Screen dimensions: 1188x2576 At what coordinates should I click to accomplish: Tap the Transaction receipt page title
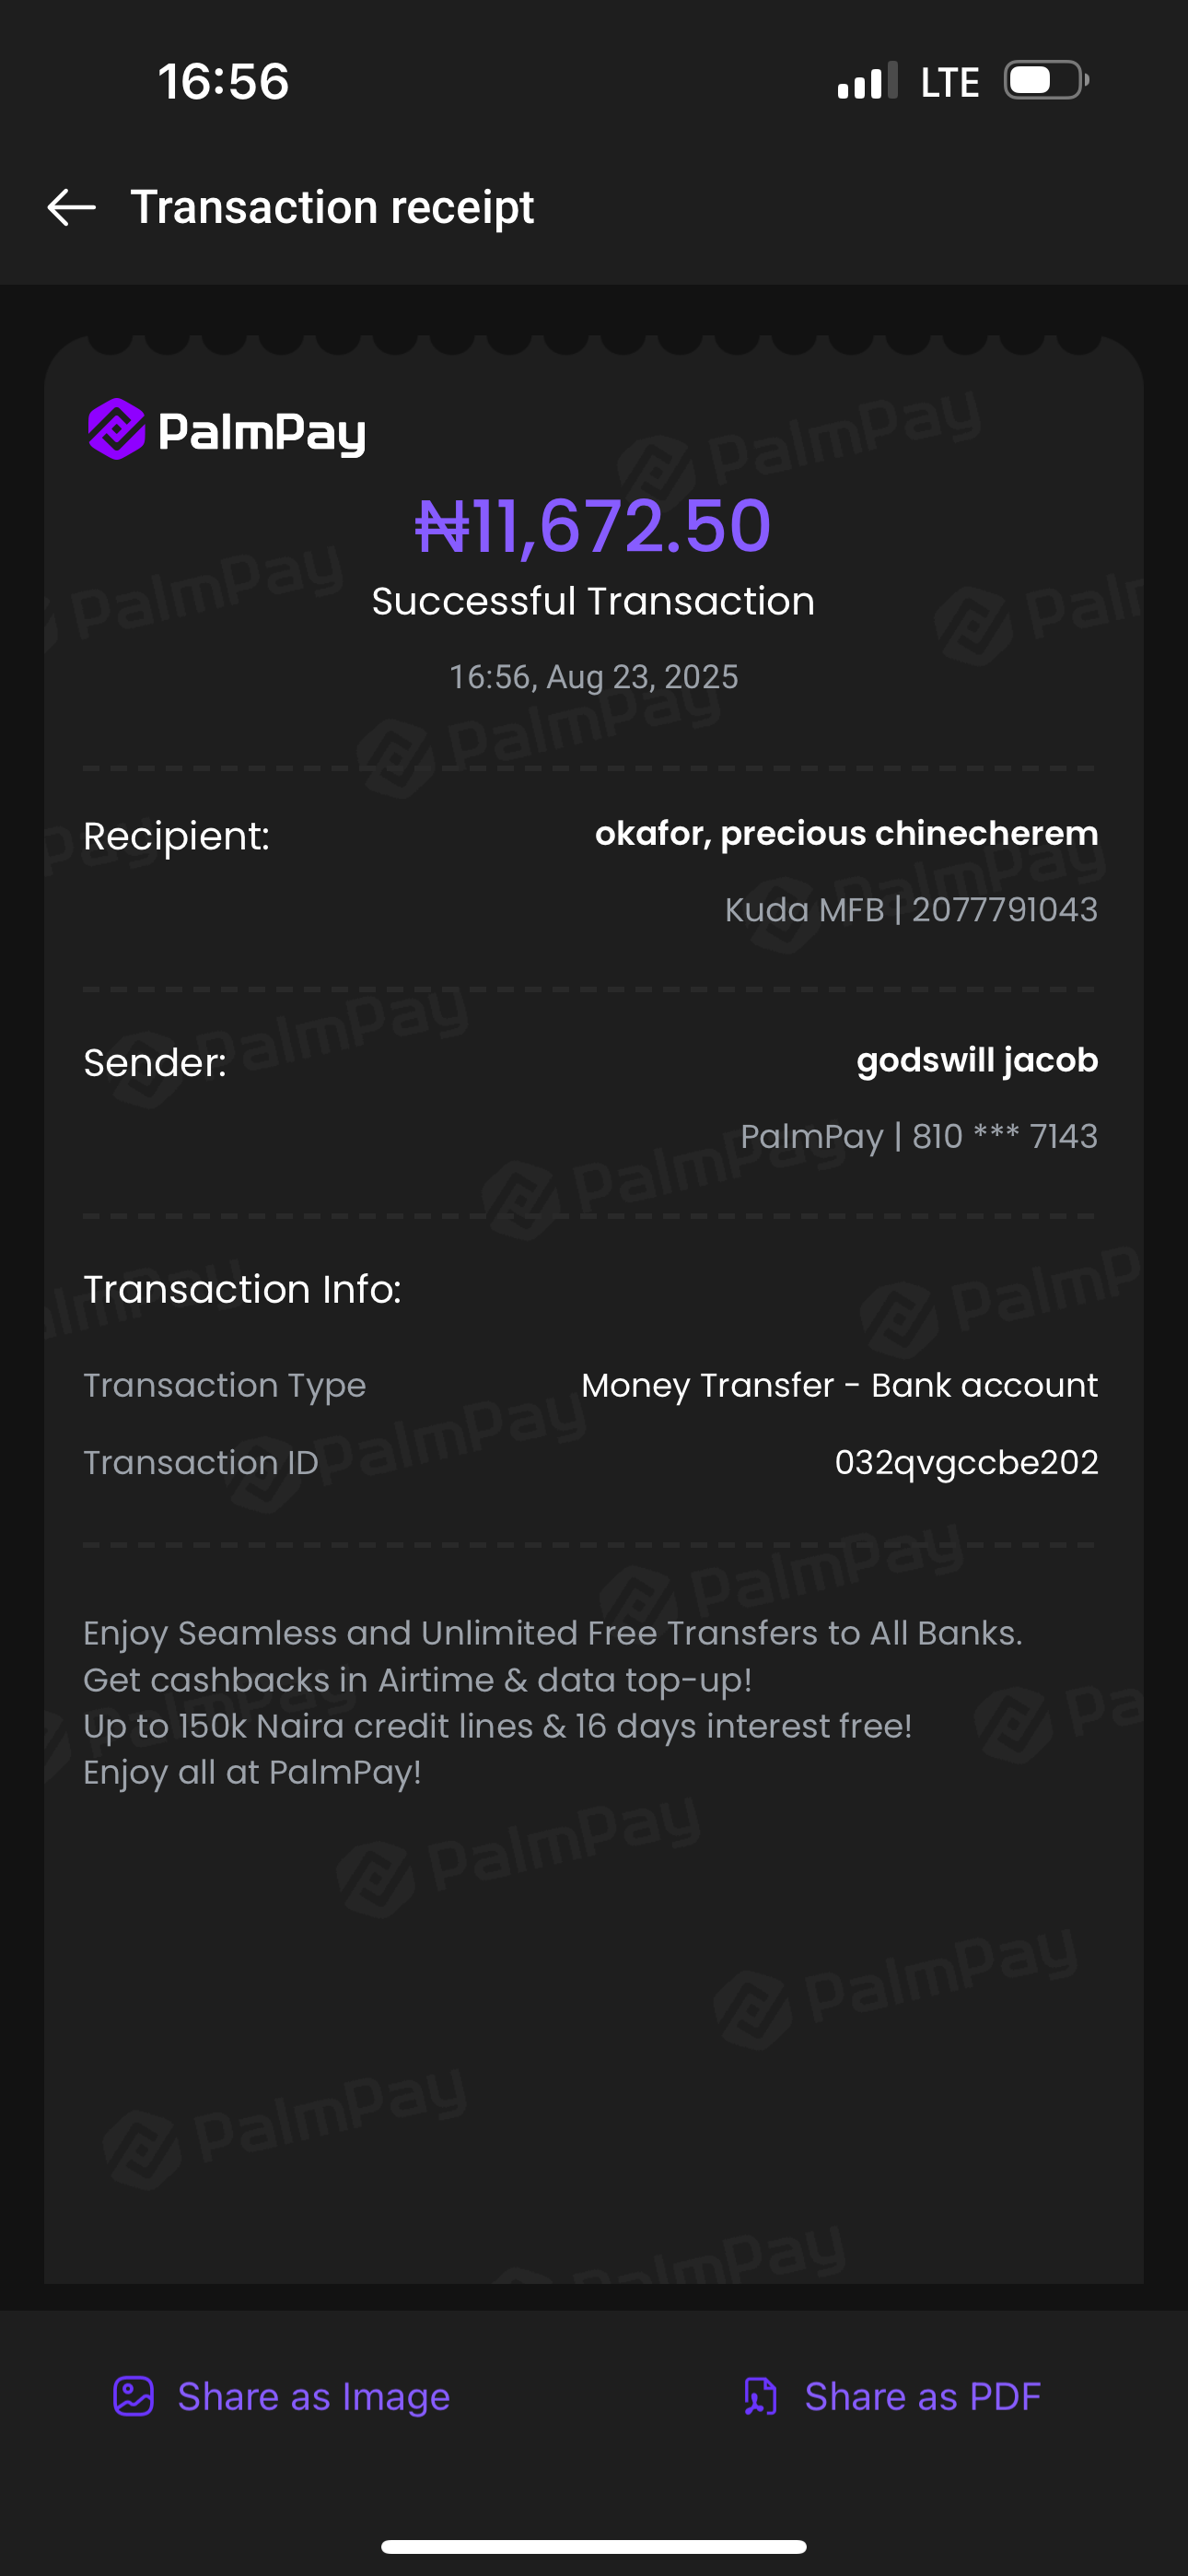click(332, 207)
